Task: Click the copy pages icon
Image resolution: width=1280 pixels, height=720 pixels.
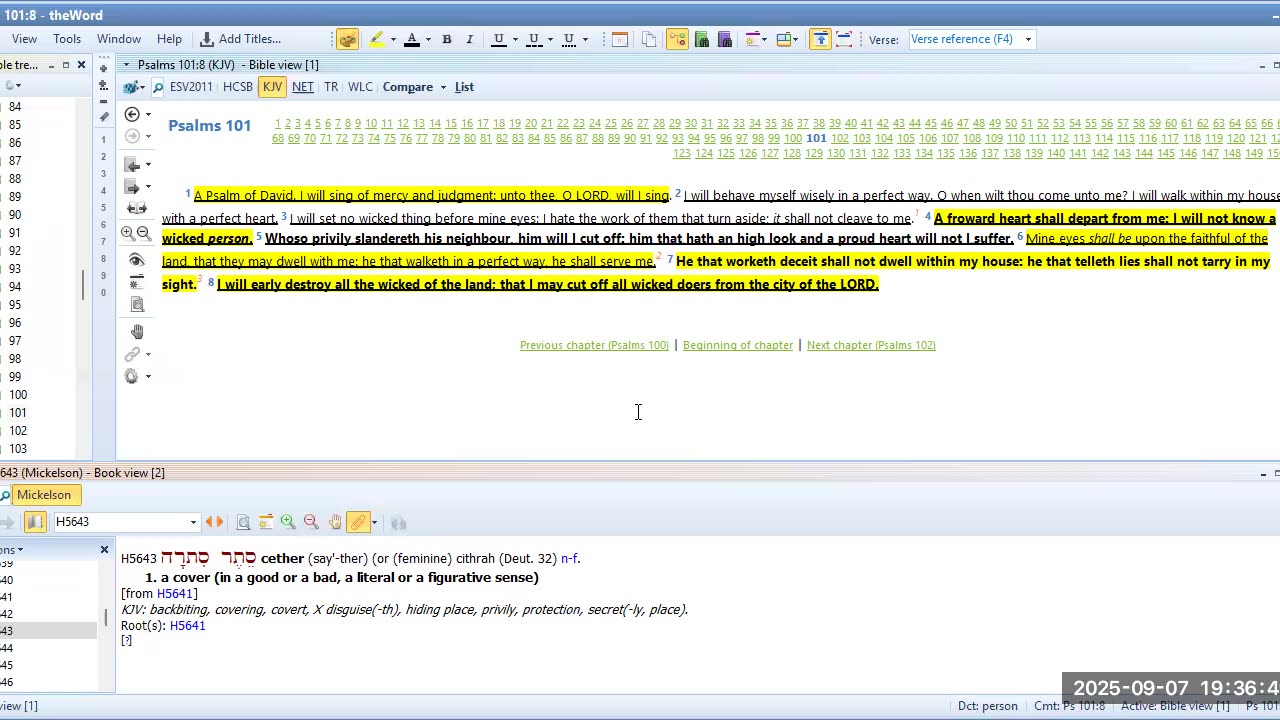Action: click(649, 39)
